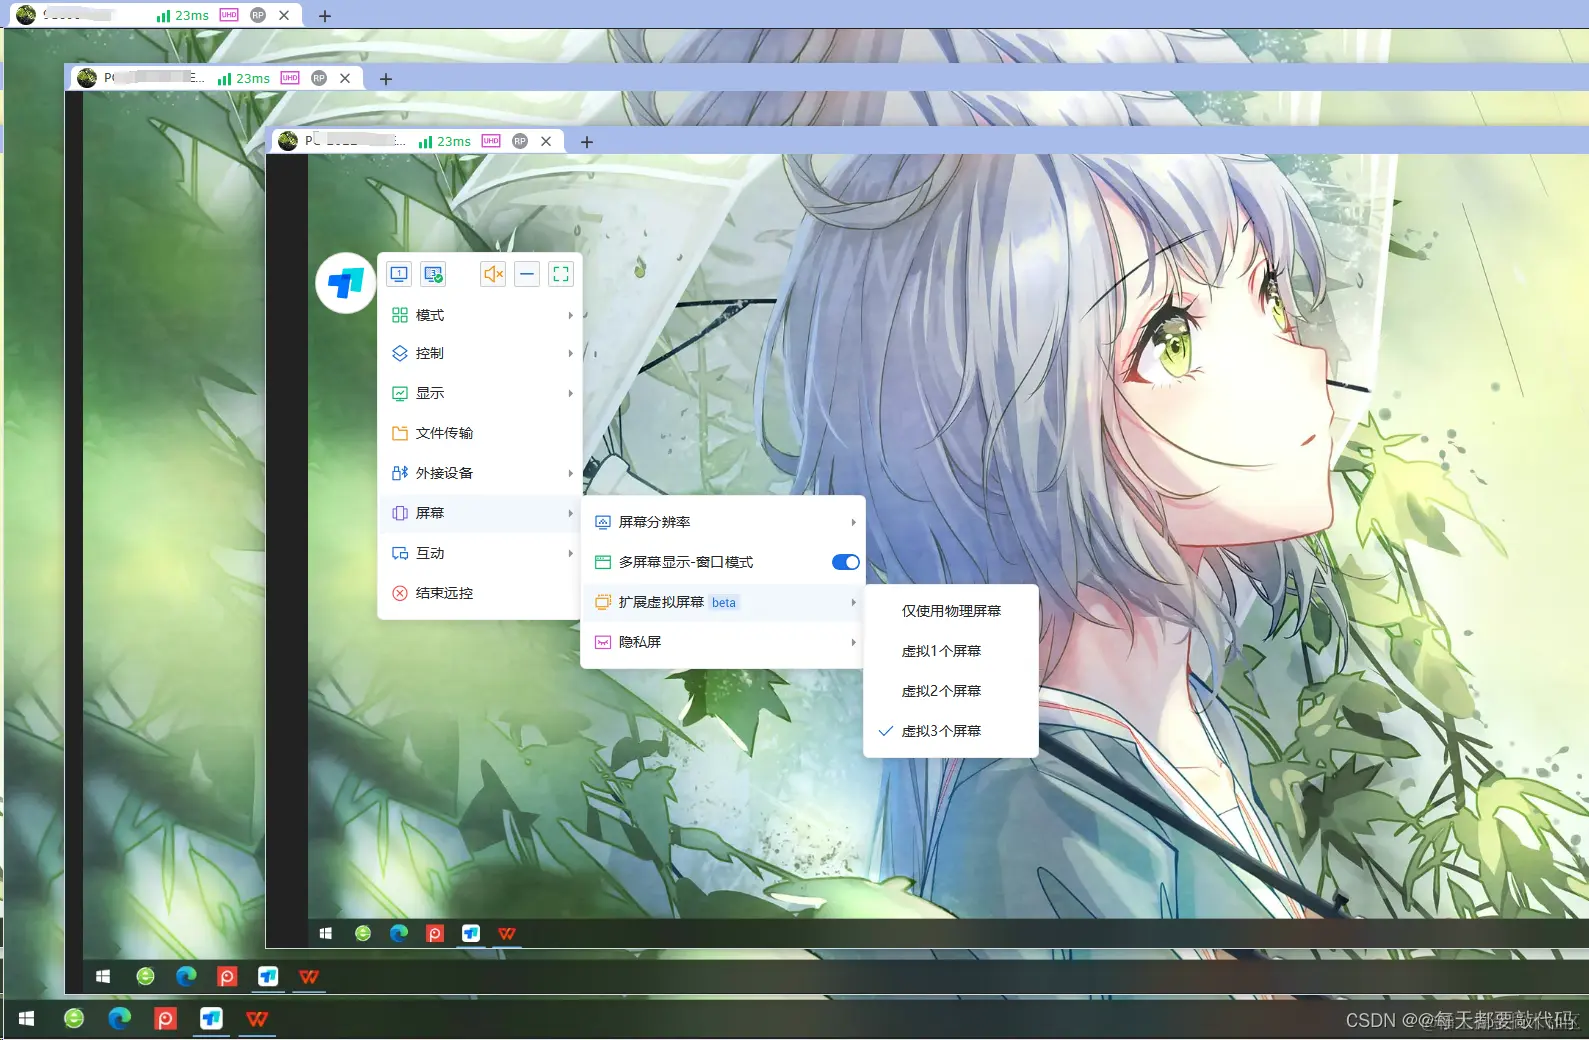Click the 结束远控 red circle icon

coord(400,593)
